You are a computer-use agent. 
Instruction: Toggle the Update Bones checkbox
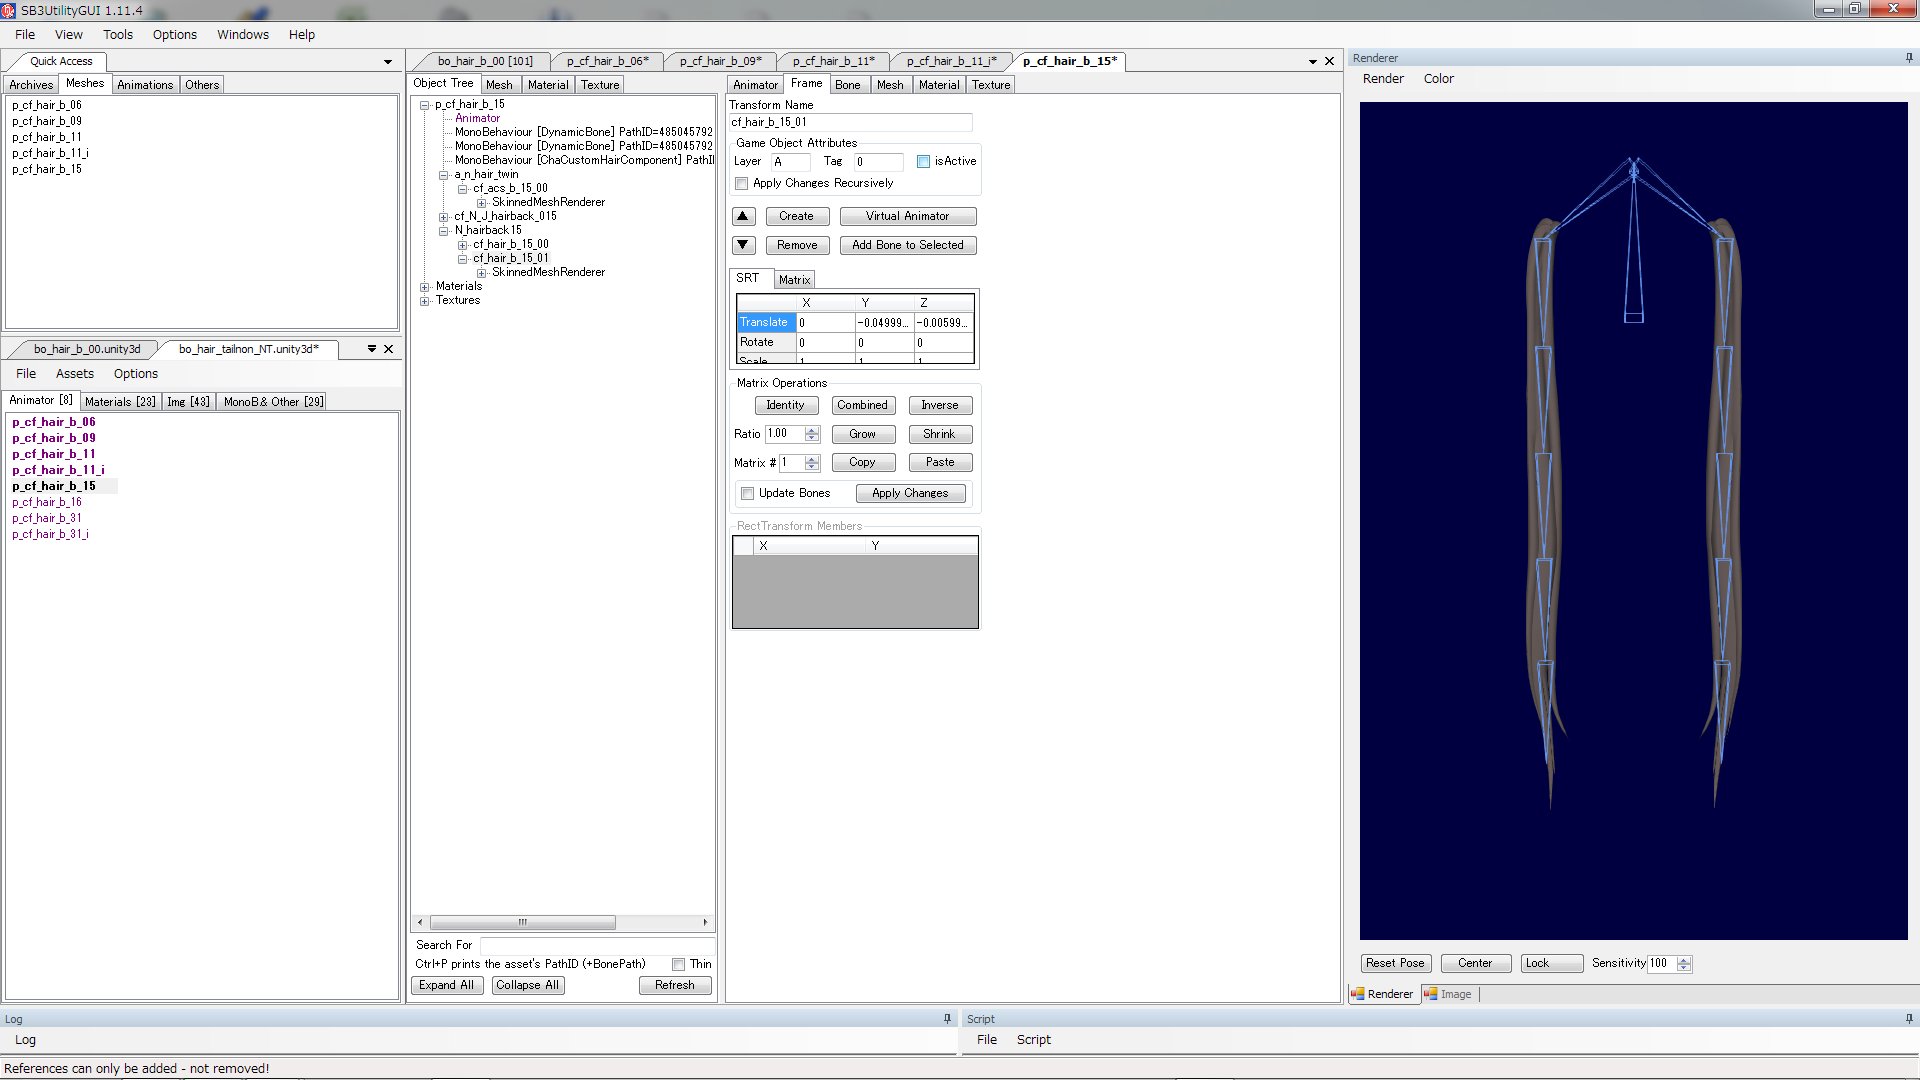click(747, 493)
